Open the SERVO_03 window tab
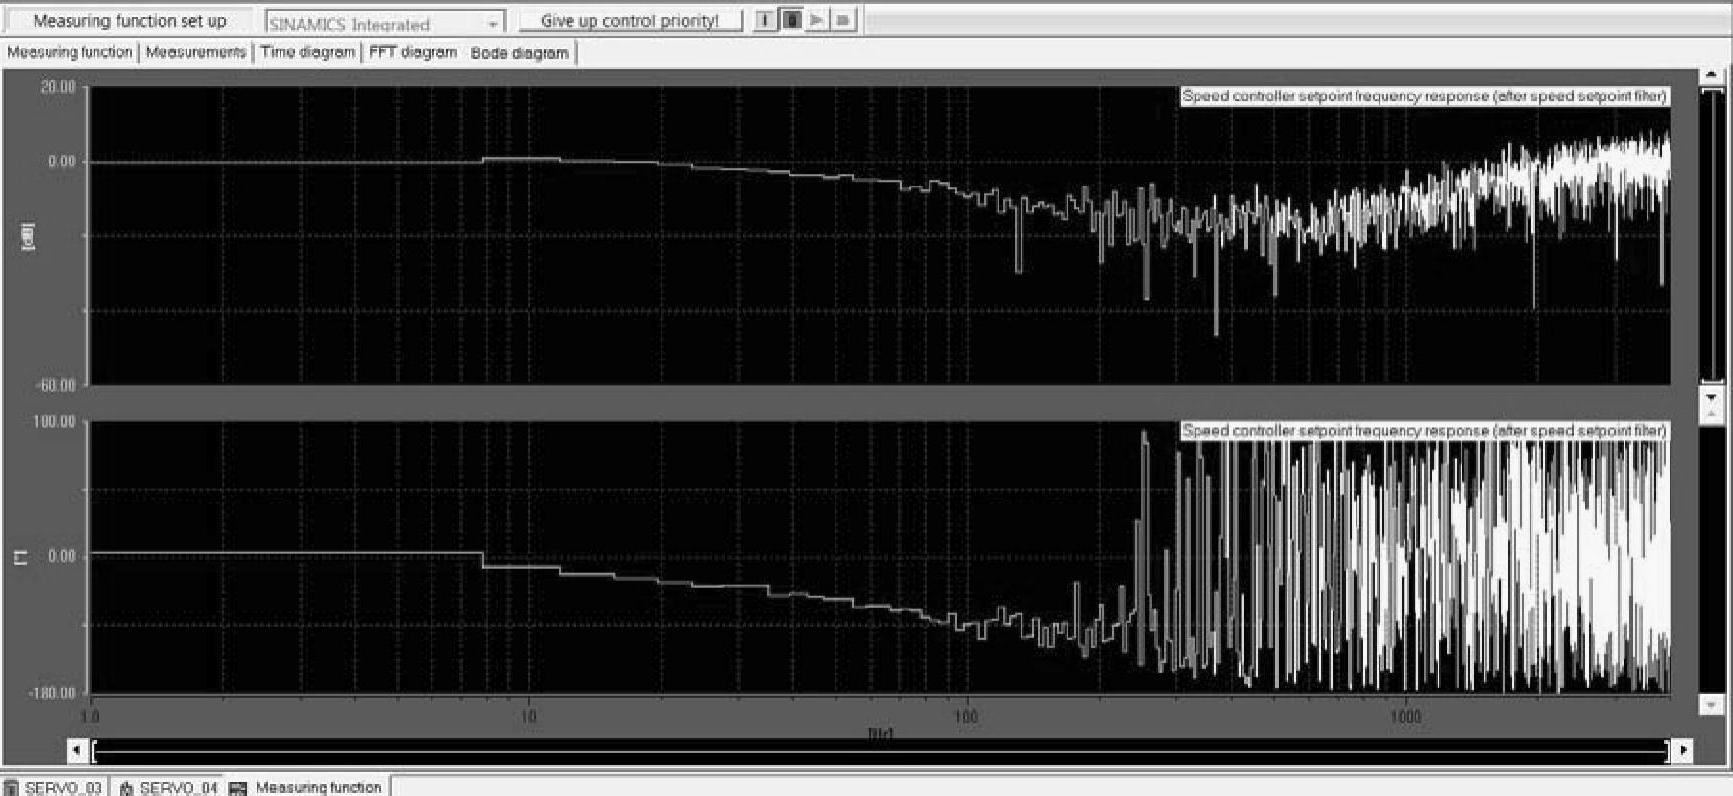 tap(54, 787)
